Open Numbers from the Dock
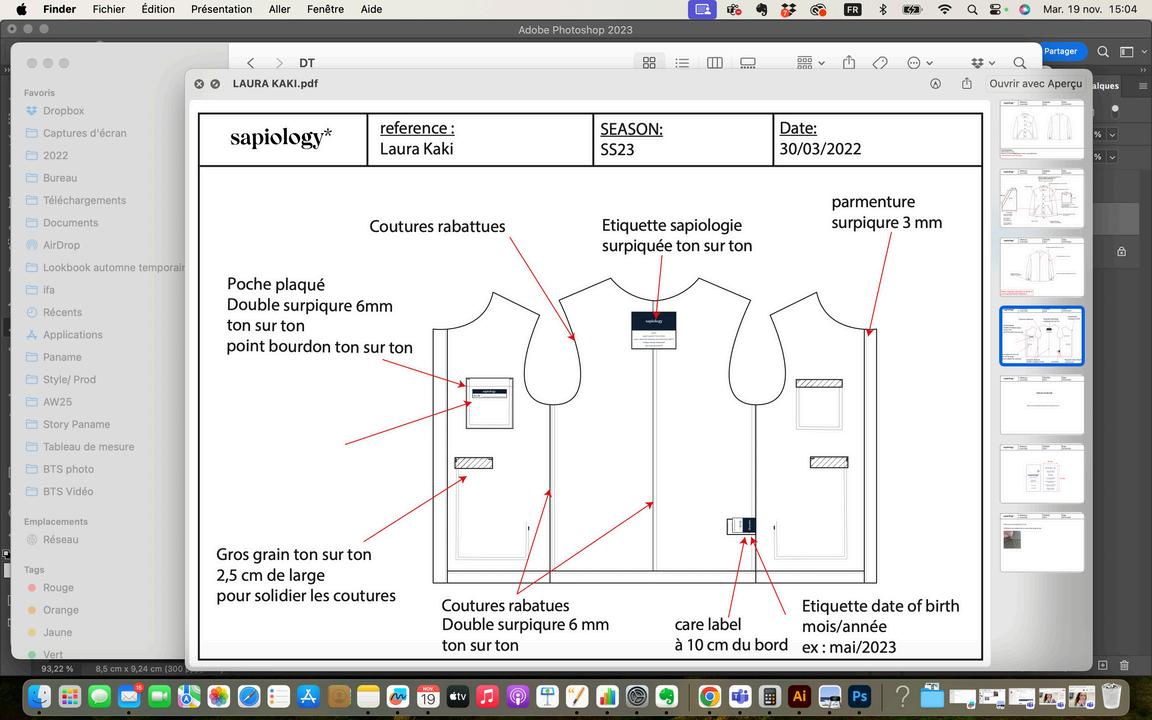Screen dimensions: 1152x720 tap(607, 696)
